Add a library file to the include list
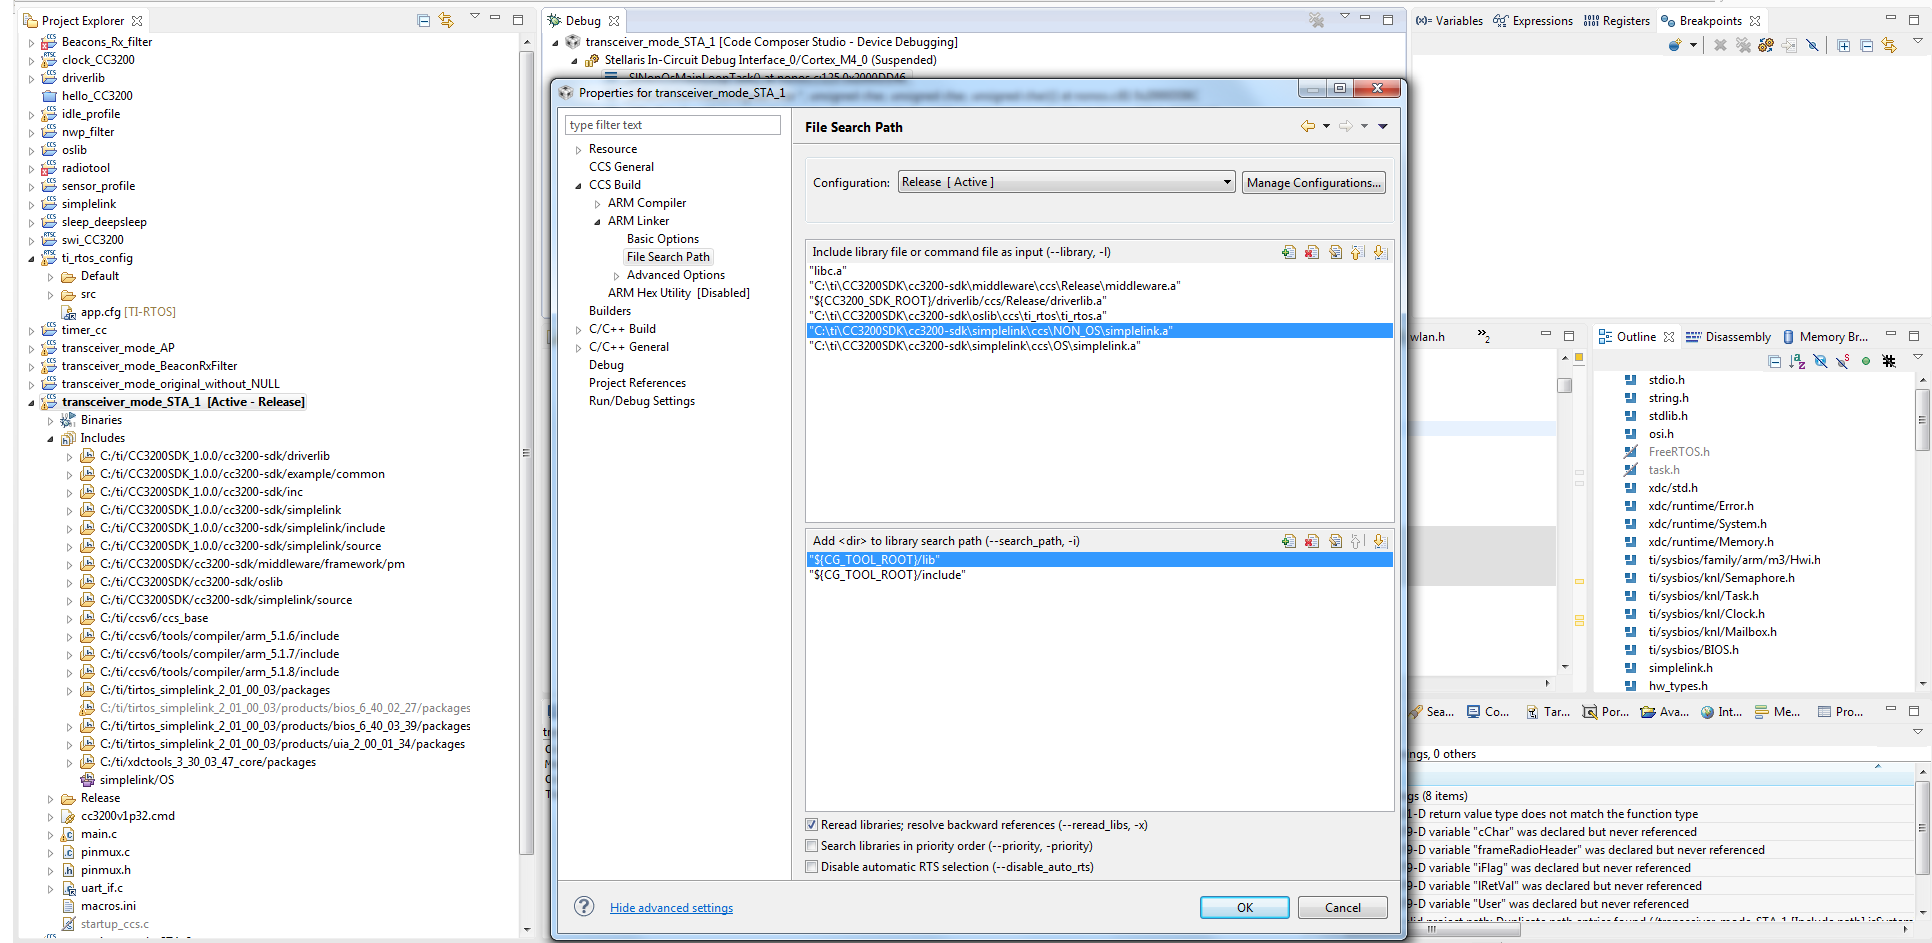1932x943 pixels. (x=1289, y=252)
